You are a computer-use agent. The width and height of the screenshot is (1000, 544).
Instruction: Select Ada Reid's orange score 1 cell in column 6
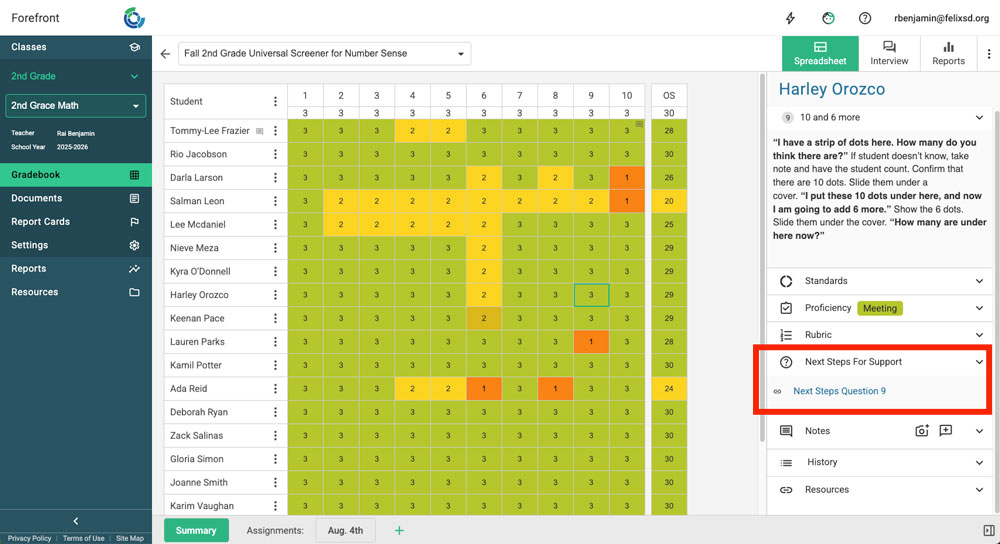[x=484, y=389]
